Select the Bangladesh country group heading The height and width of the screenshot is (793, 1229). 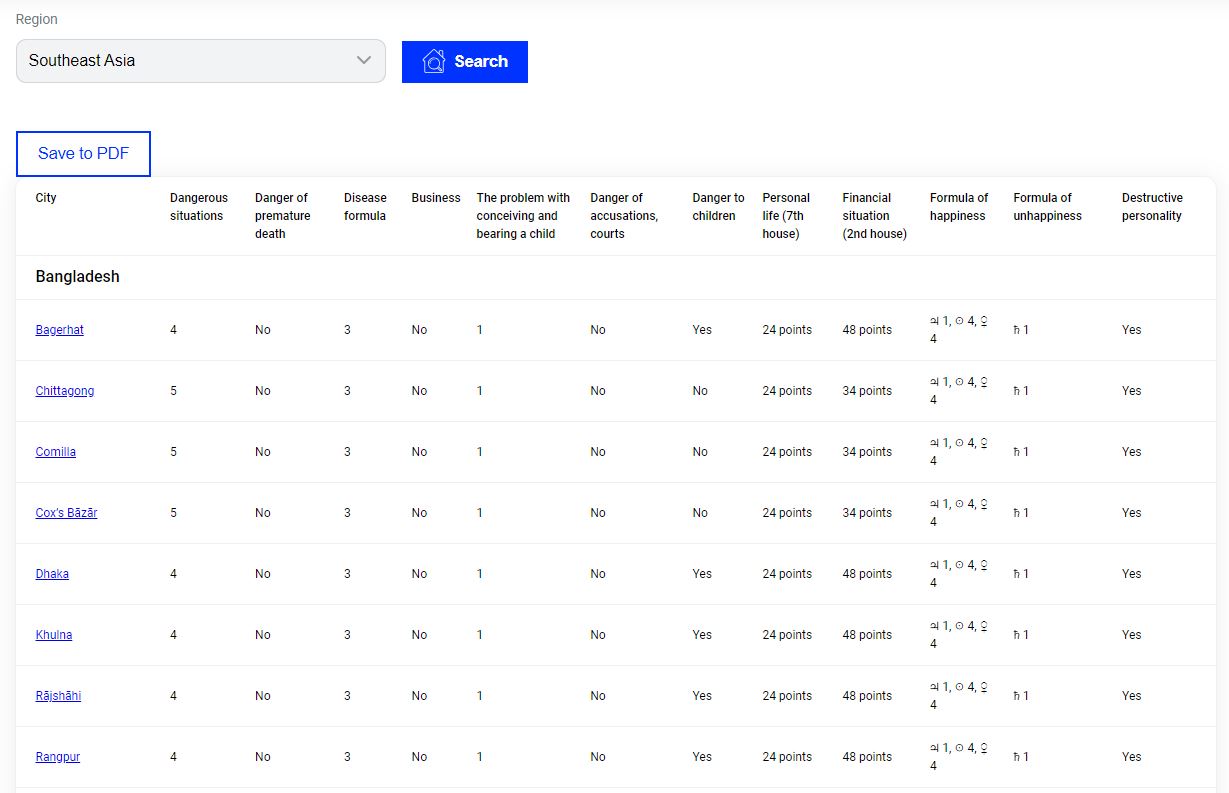77,277
